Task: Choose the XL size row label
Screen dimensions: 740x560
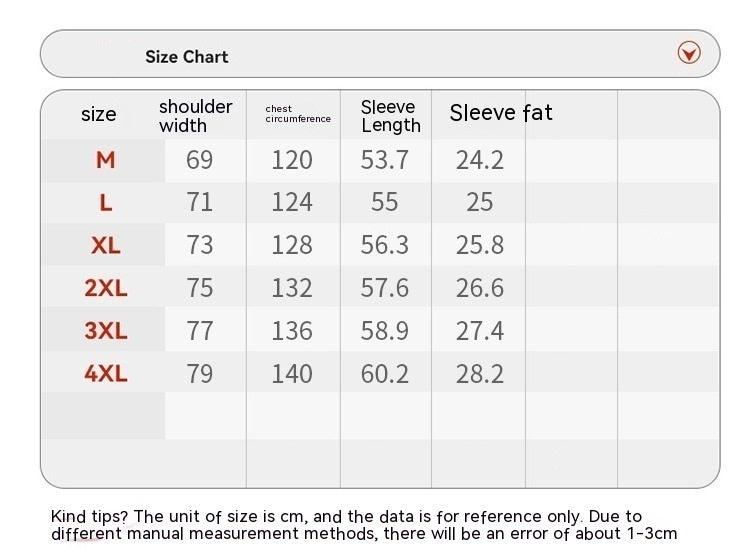Action: (x=106, y=246)
